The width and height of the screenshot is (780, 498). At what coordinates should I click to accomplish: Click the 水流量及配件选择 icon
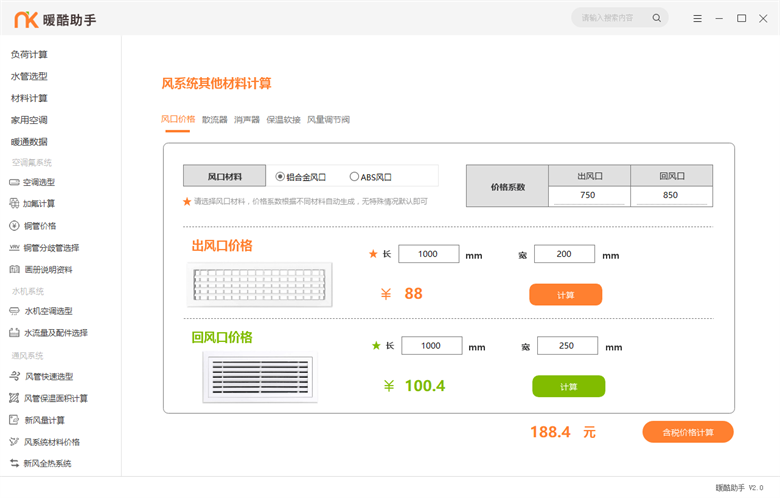click(14, 333)
